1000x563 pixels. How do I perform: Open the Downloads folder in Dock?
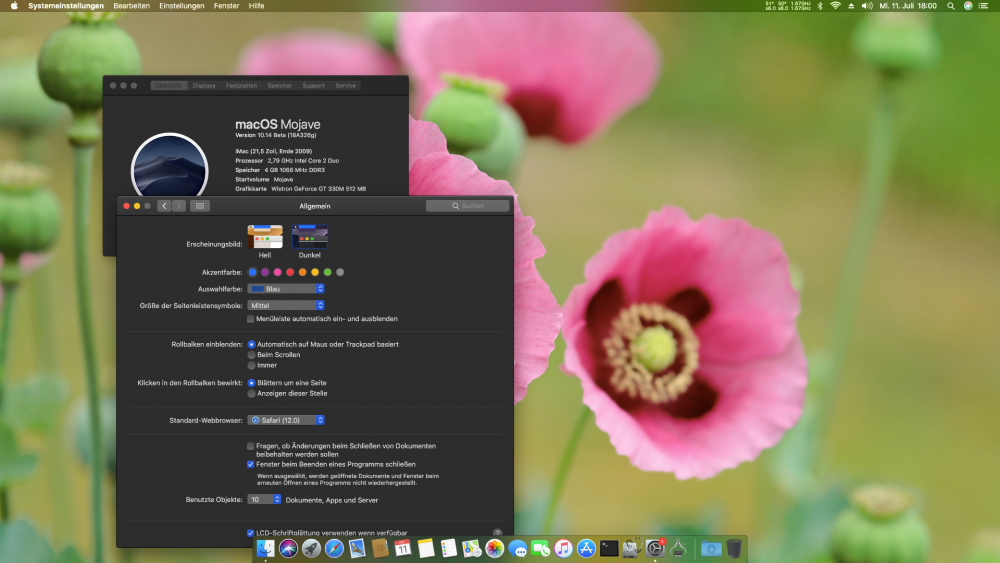tap(711, 548)
